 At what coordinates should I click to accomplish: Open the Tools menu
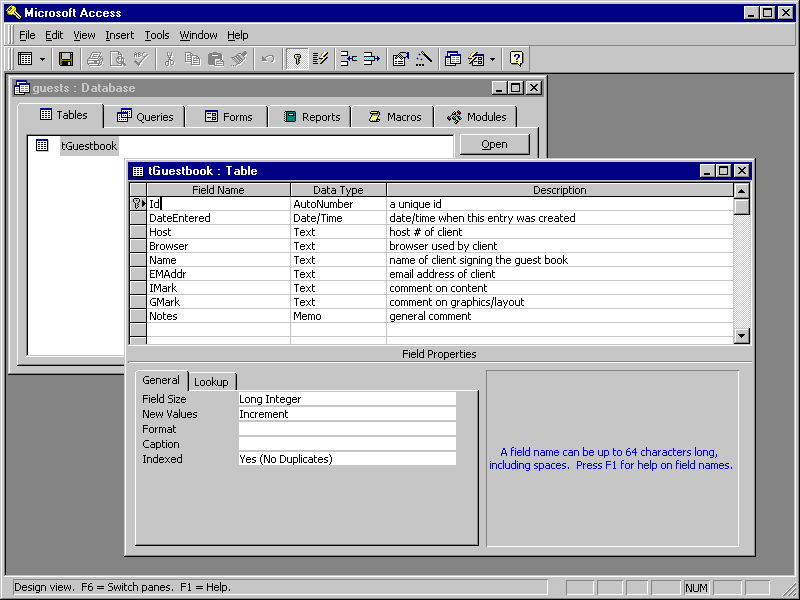(157, 35)
